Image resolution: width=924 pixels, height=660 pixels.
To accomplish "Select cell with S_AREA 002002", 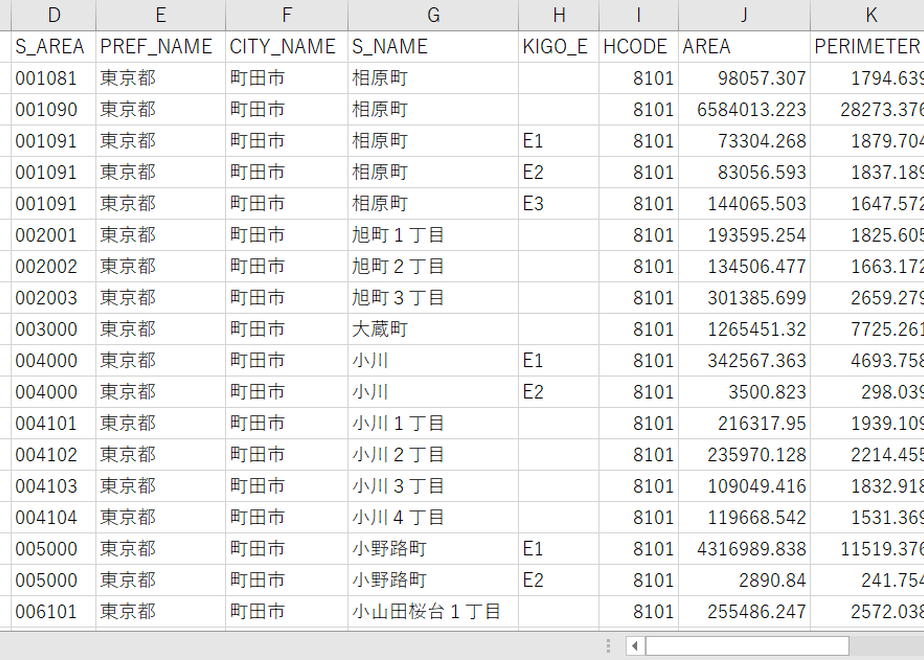I will coord(54,266).
